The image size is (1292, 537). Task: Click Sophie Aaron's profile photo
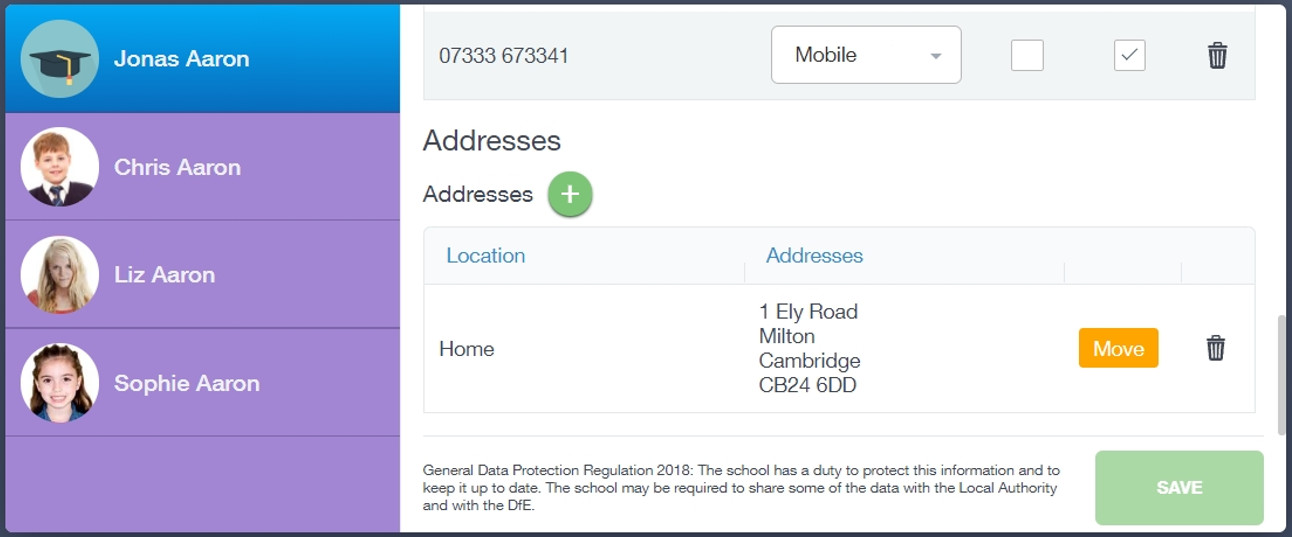coord(60,383)
